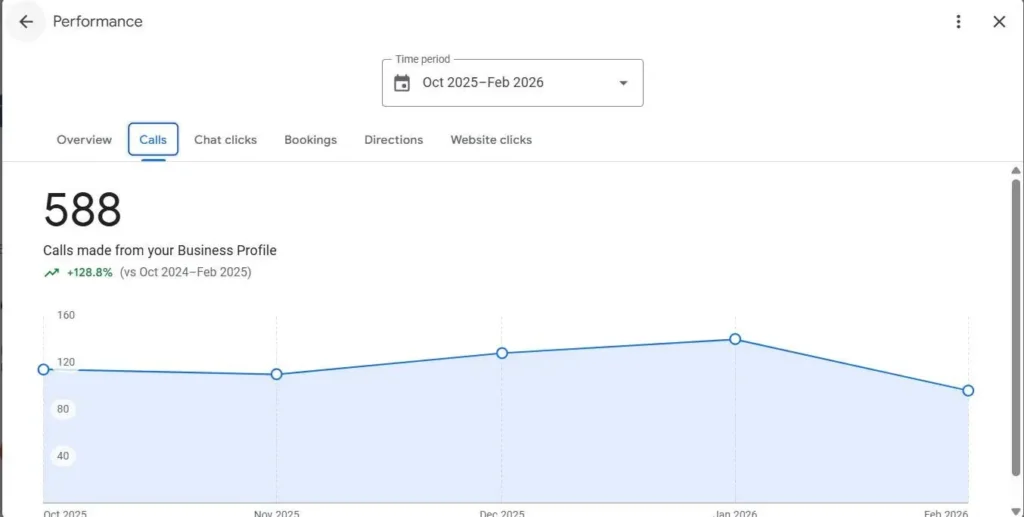Click the Oct 2025 data point on chart
This screenshot has height=517, width=1024.
coord(44,369)
